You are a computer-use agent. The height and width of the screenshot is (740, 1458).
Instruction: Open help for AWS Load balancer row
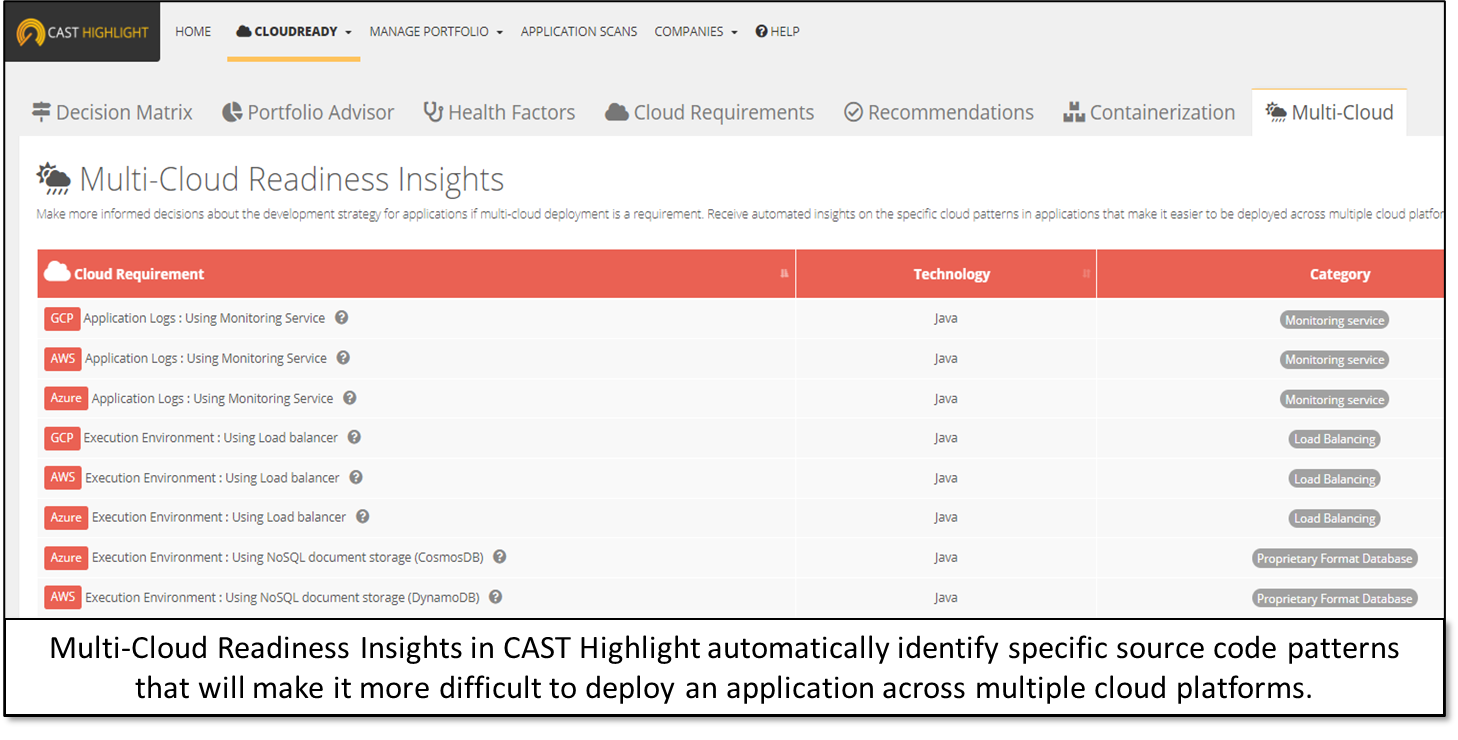point(356,477)
